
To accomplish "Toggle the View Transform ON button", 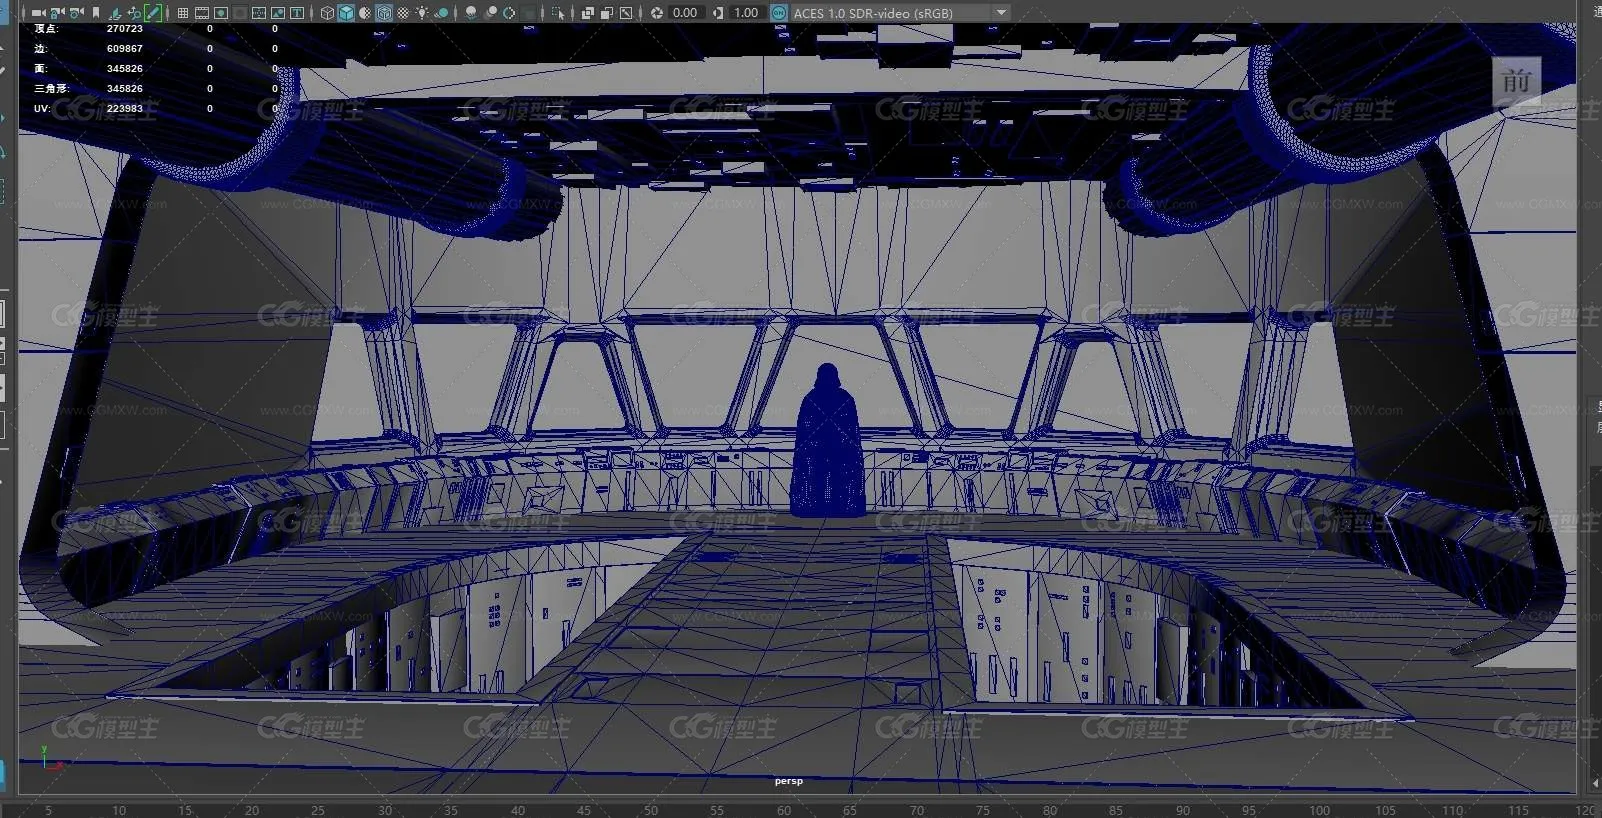I will [x=779, y=13].
